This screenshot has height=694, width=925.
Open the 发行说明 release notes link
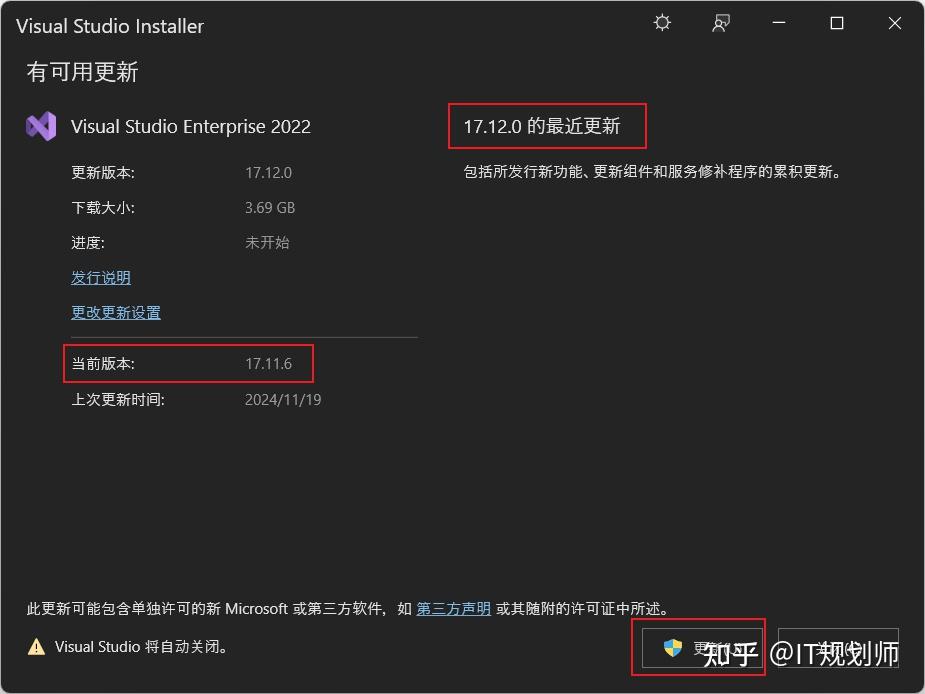pyautogui.click(x=100, y=277)
